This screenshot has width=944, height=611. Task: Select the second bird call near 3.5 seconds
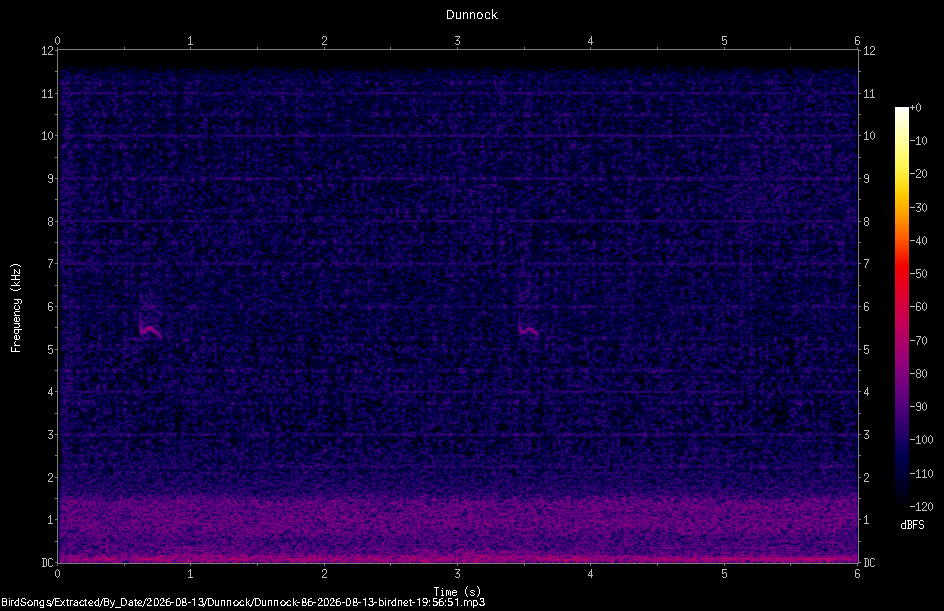[x=528, y=329]
